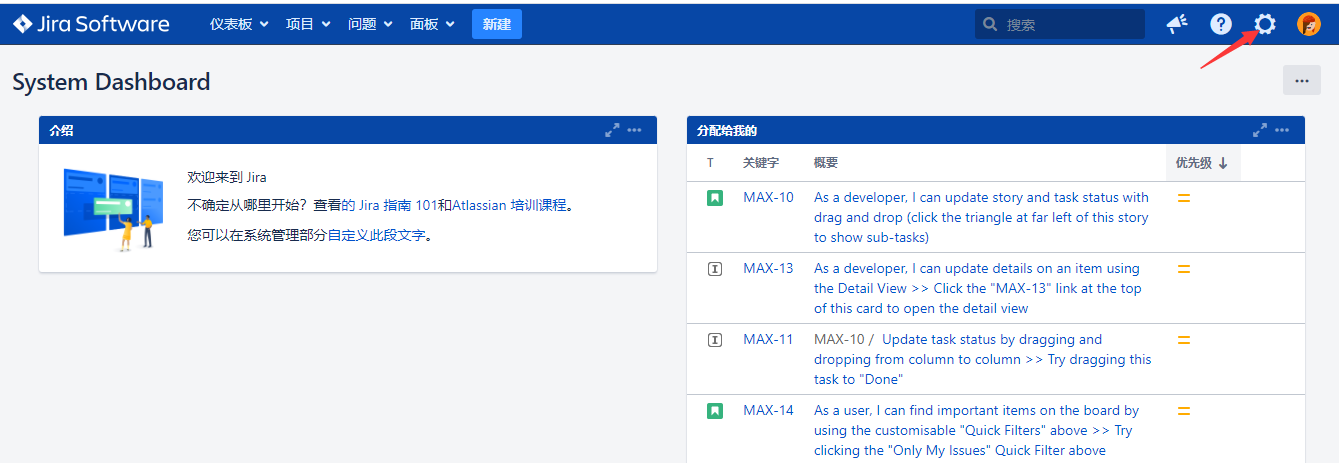Click the Jira Software logo
Viewport: 1339px width, 463px height.
pos(91,24)
